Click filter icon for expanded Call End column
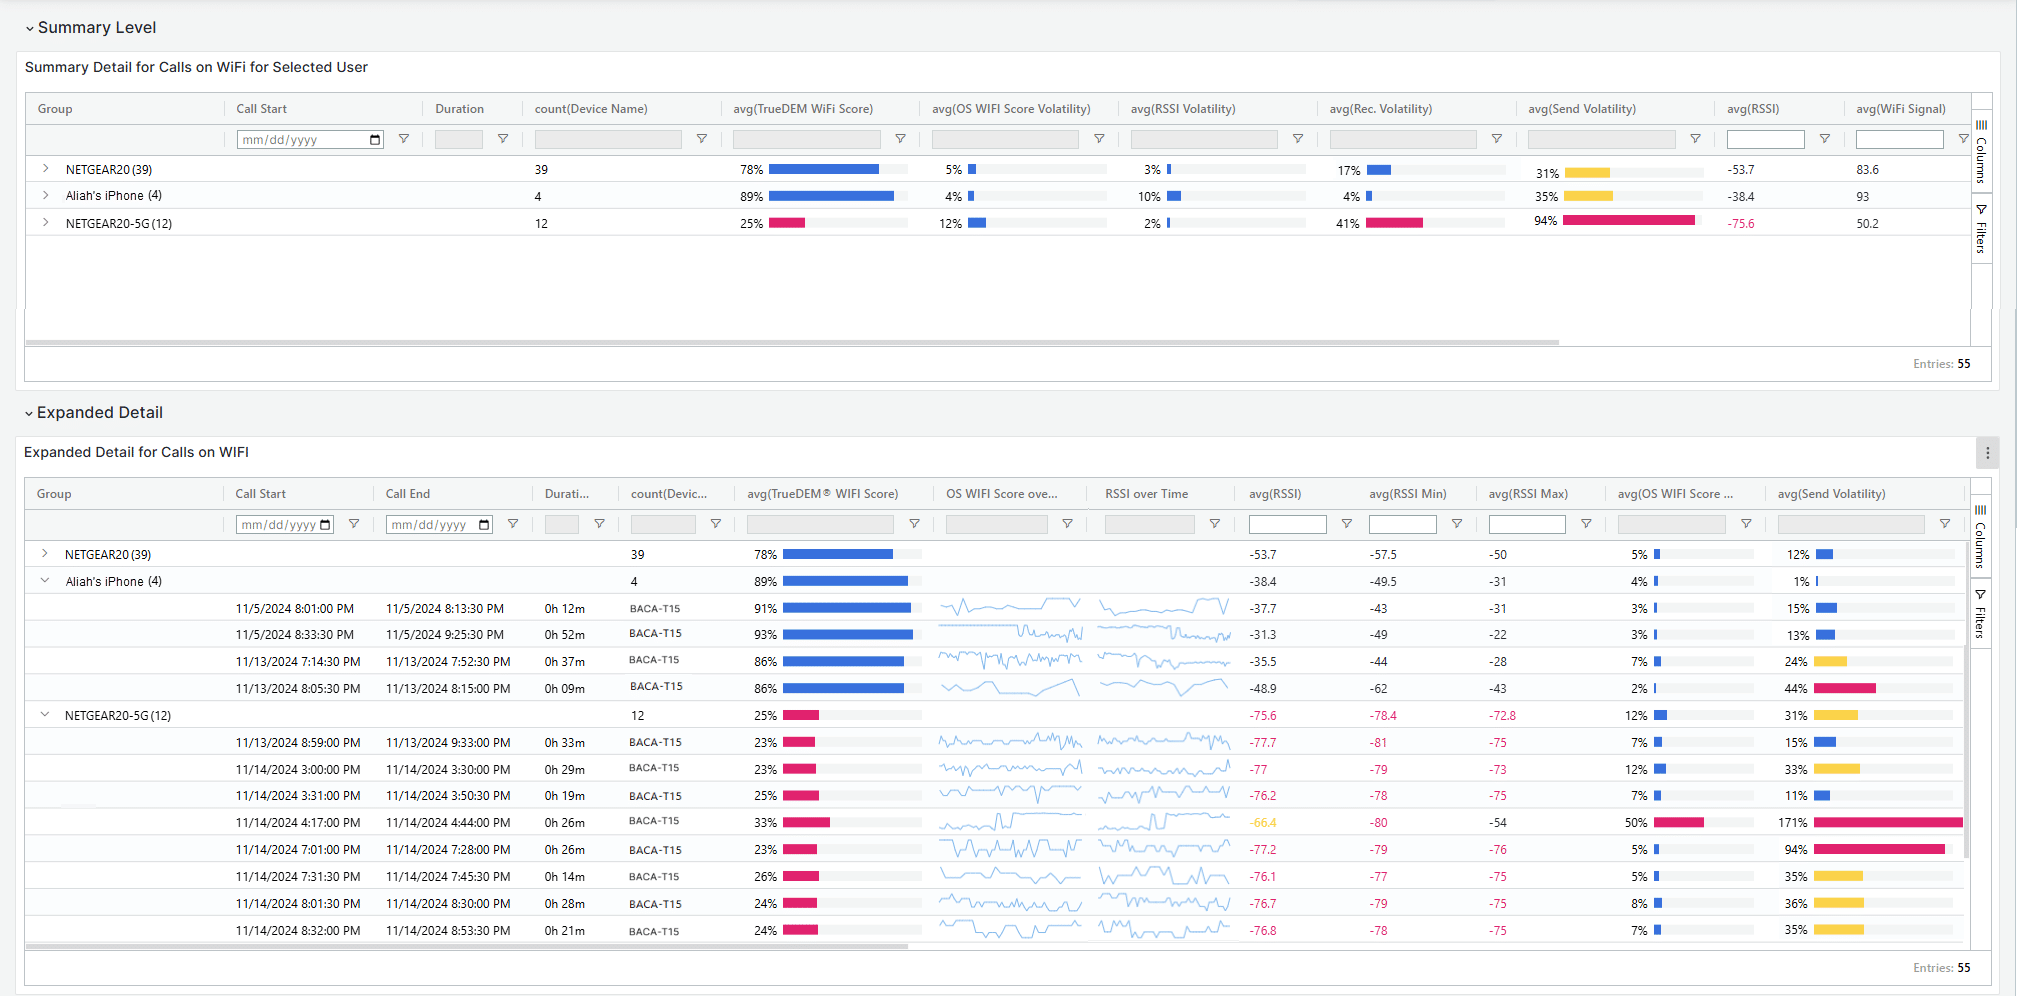The image size is (2017, 996). pos(513,524)
